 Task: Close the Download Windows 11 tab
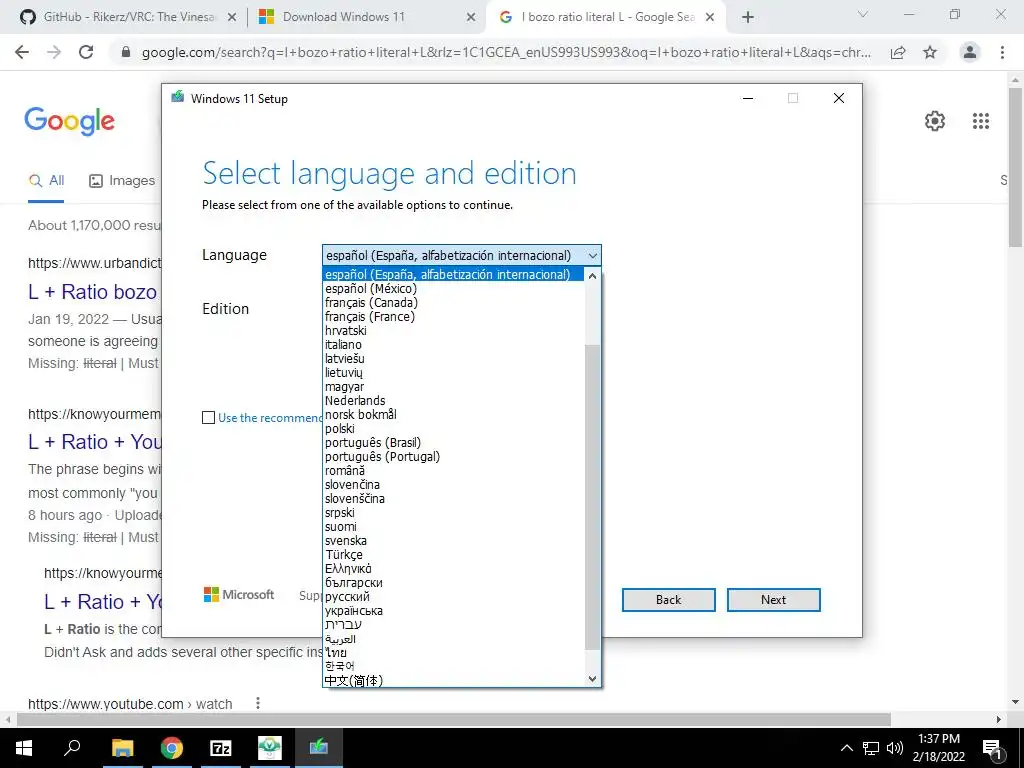click(471, 18)
